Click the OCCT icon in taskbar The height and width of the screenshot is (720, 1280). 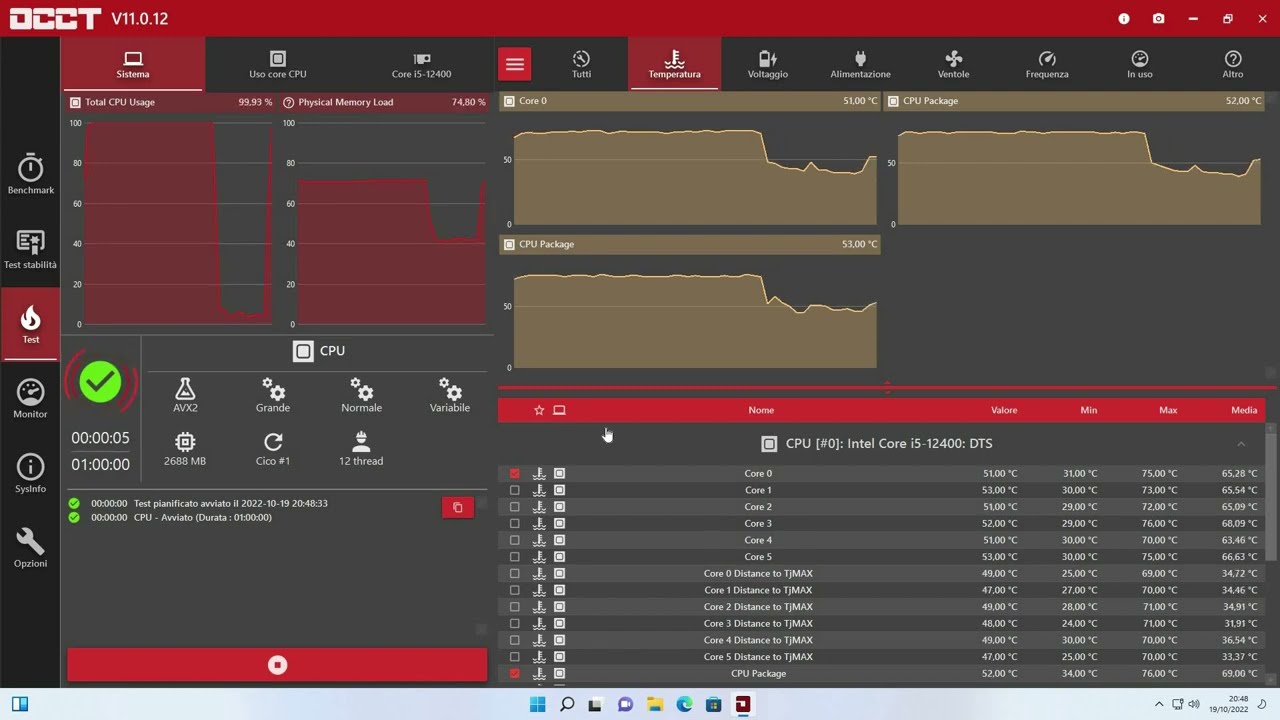(x=742, y=704)
